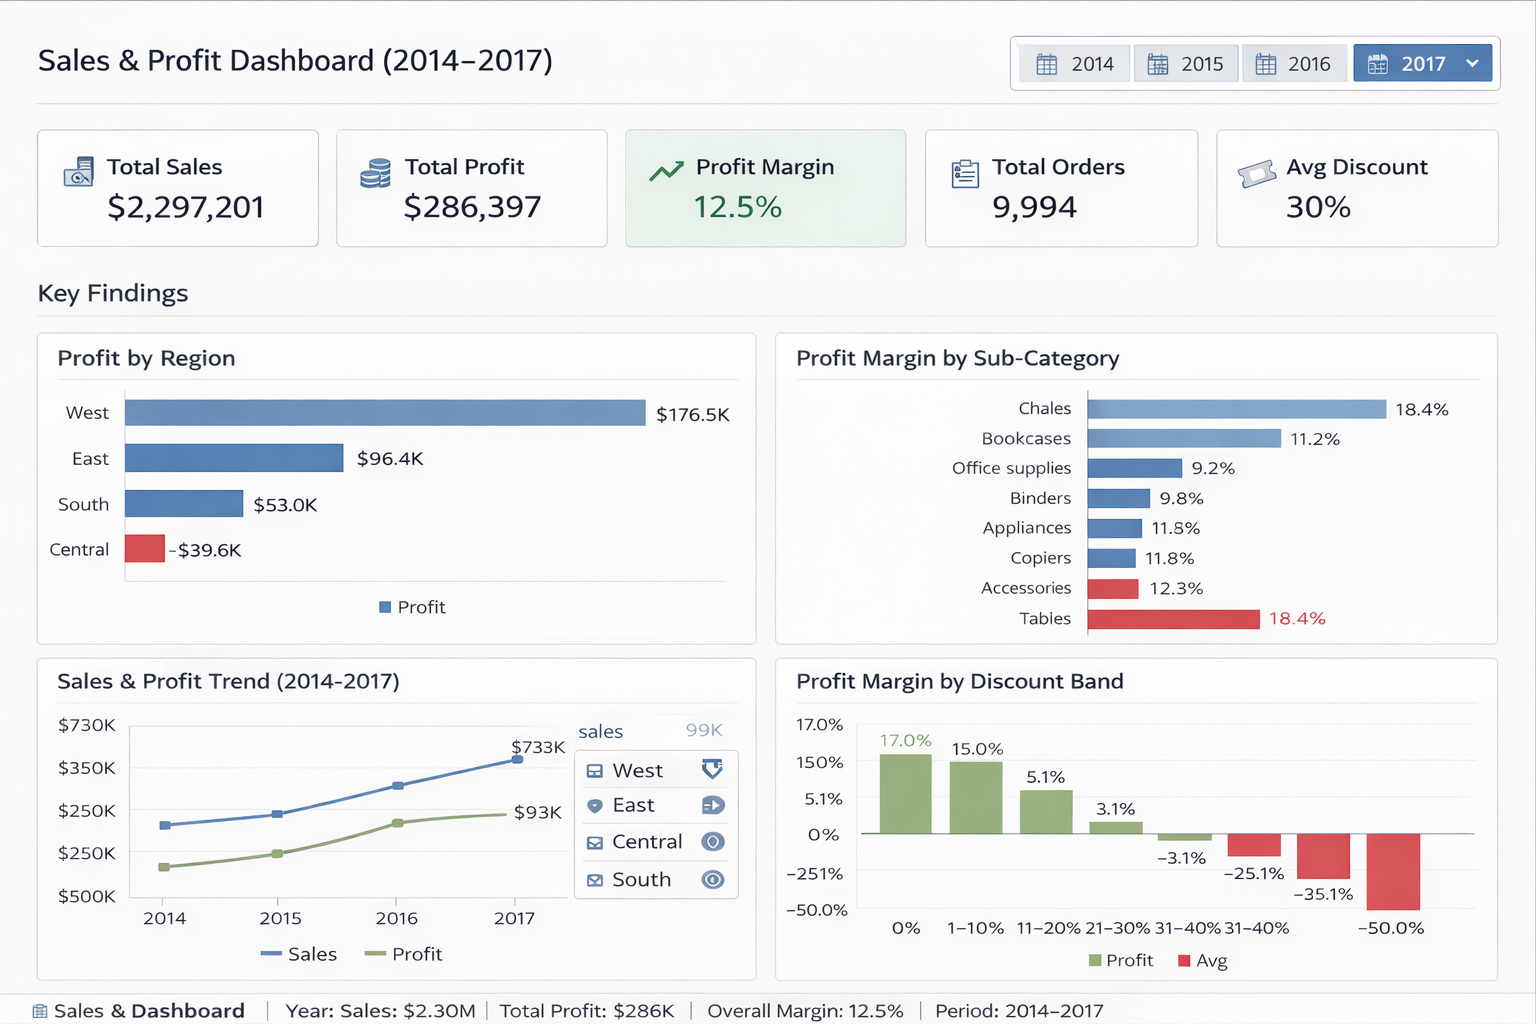Click the calendar icon on the 2014 button

click(1046, 64)
